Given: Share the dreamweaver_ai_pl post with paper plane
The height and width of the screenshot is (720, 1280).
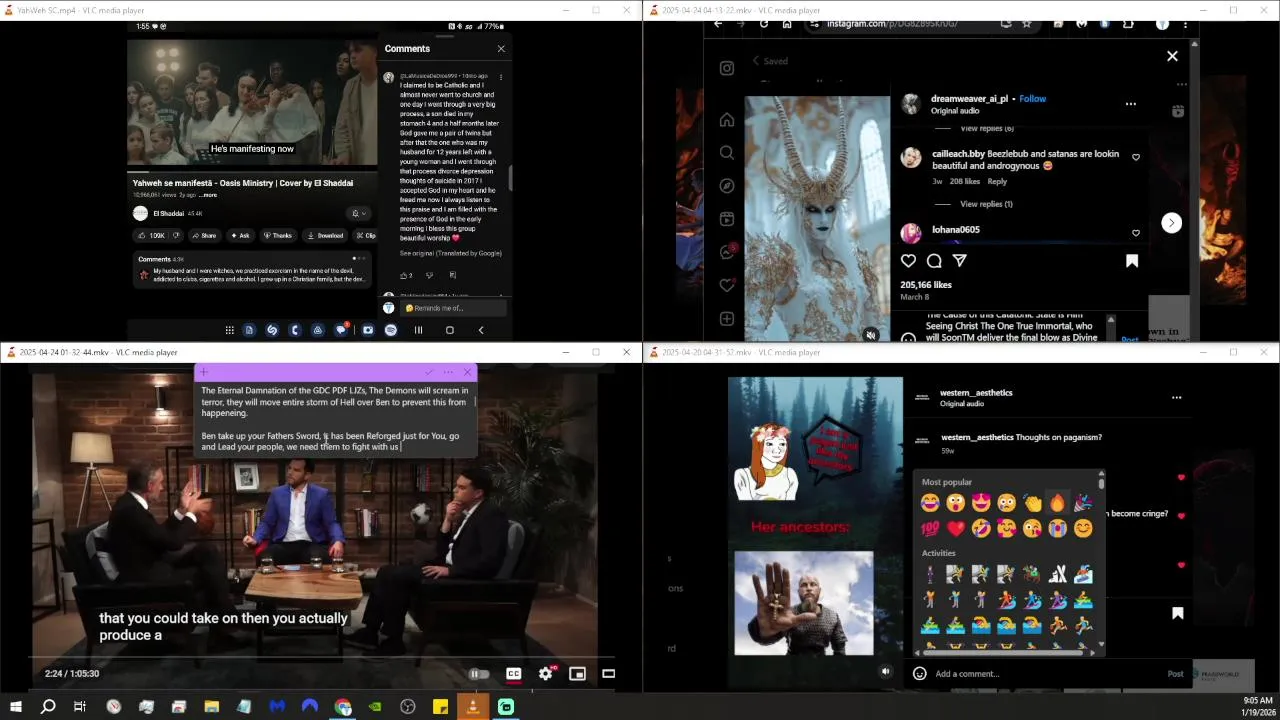Looking at the screenshot, I should pos(960,261).
